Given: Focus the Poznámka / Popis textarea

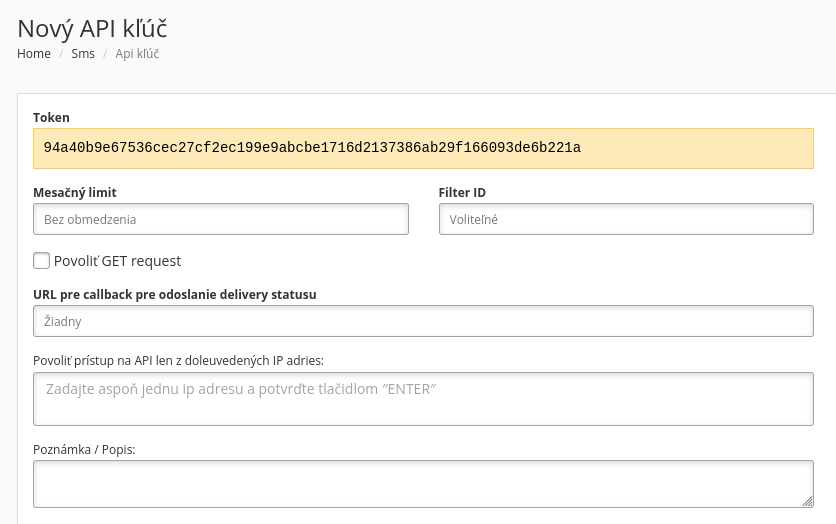Looking at the screenshot, I should point(423,484).
